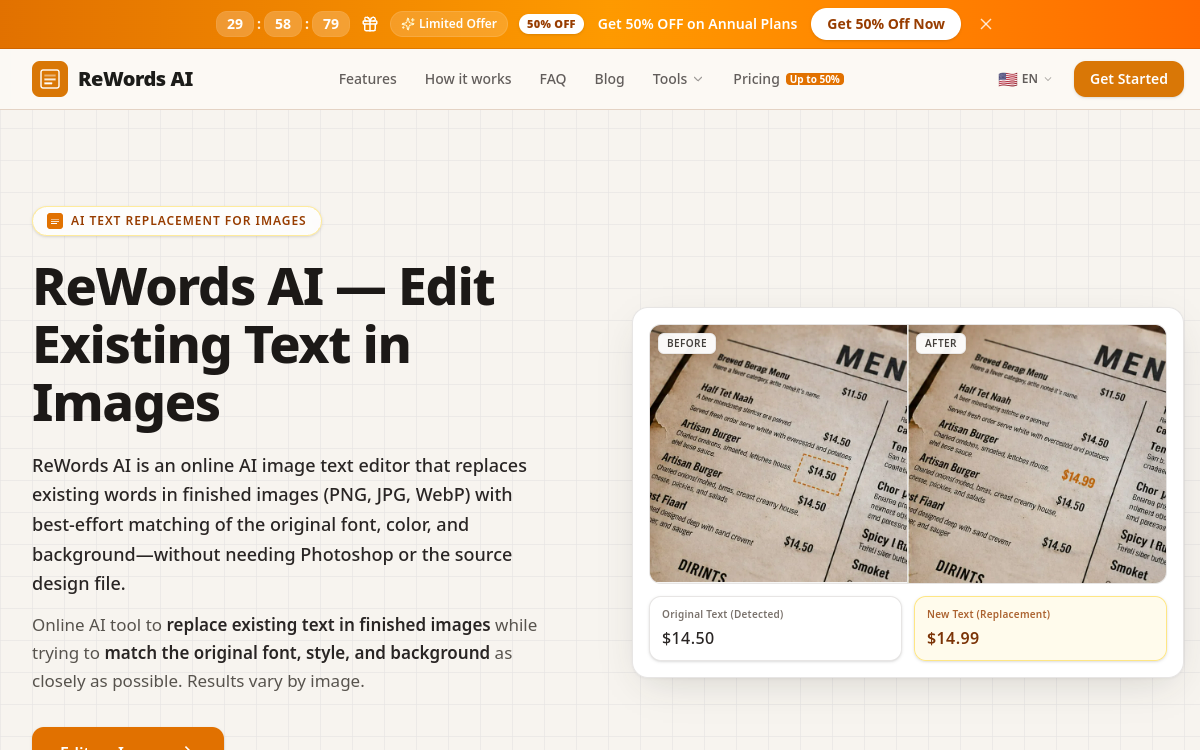Click the before/after comparison divider
Viewport: 1200px width, 750px height.
click(x=908, y=453)
